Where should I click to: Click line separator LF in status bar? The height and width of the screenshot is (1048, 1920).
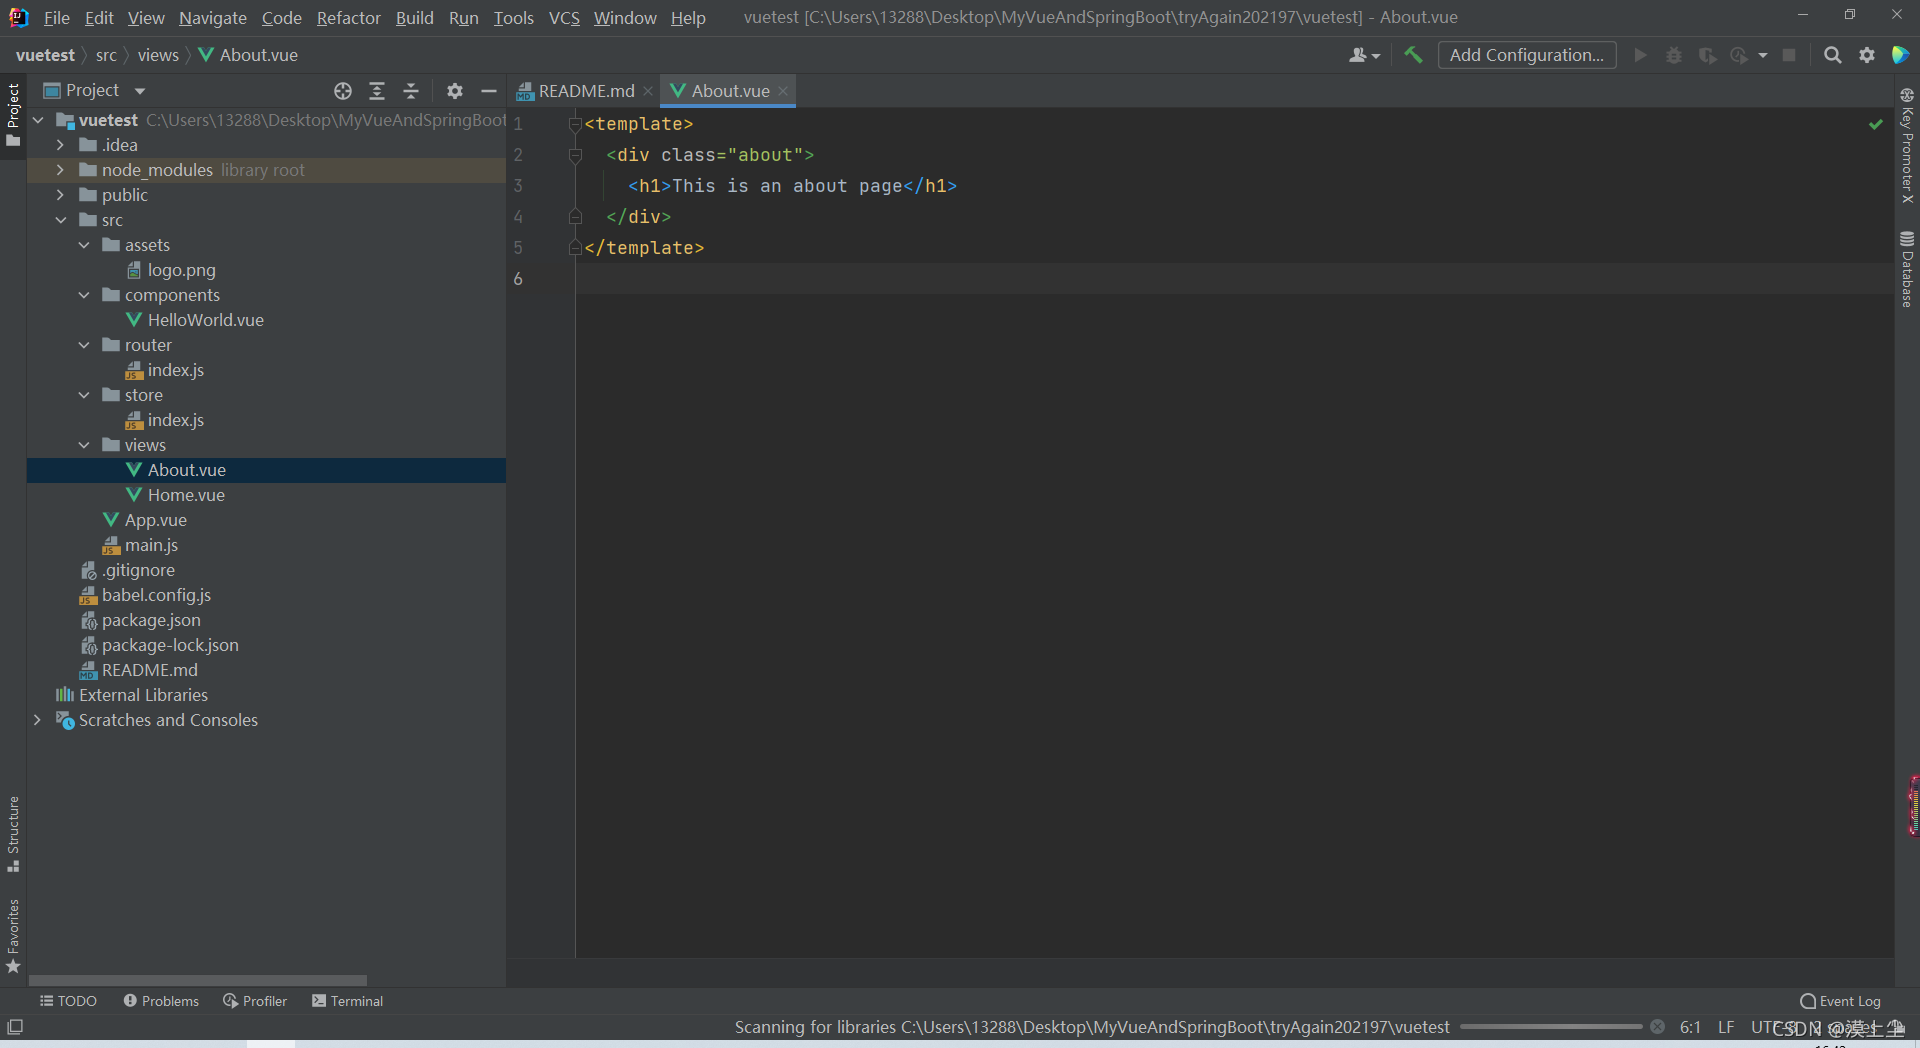[x=1726, y=1027]
